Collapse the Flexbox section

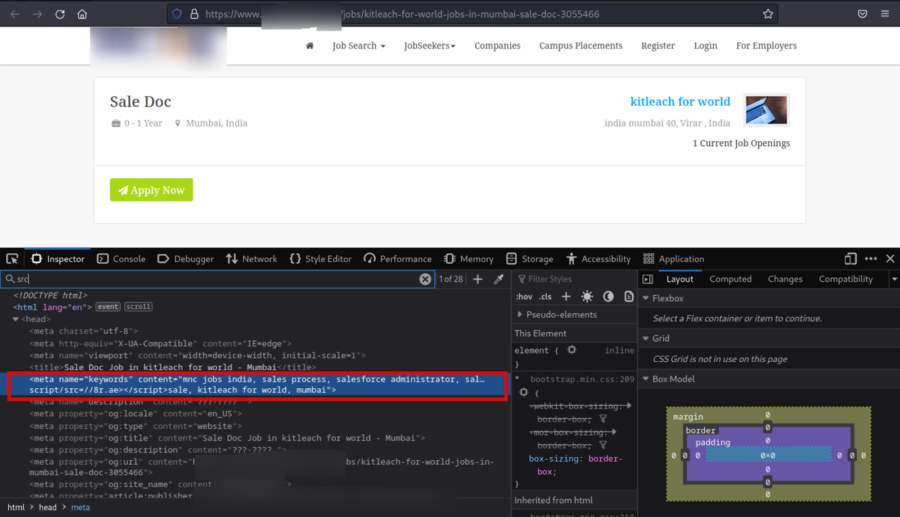(x=646, y=298)
